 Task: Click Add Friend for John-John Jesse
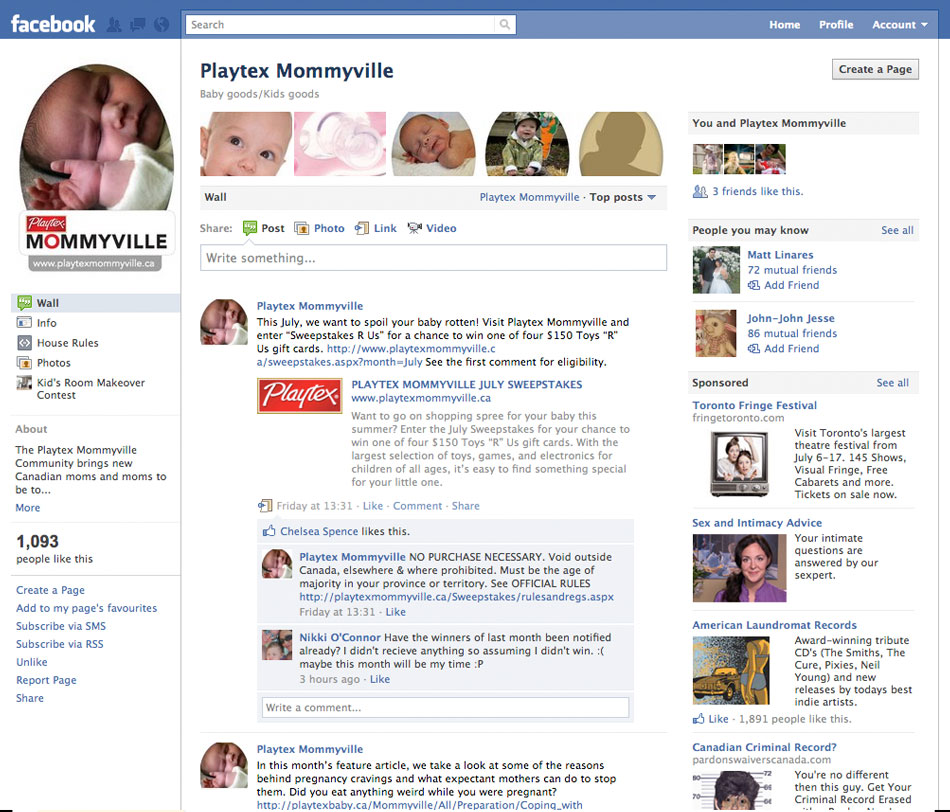pos(791,348)
